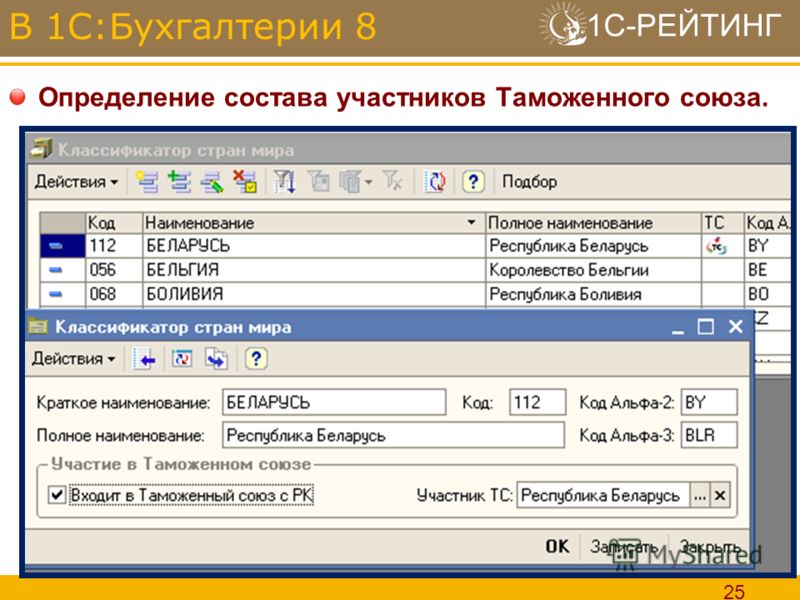
Task: Click disabled clear filter icon
Action: pyautogui.click(x=393, y=181)
